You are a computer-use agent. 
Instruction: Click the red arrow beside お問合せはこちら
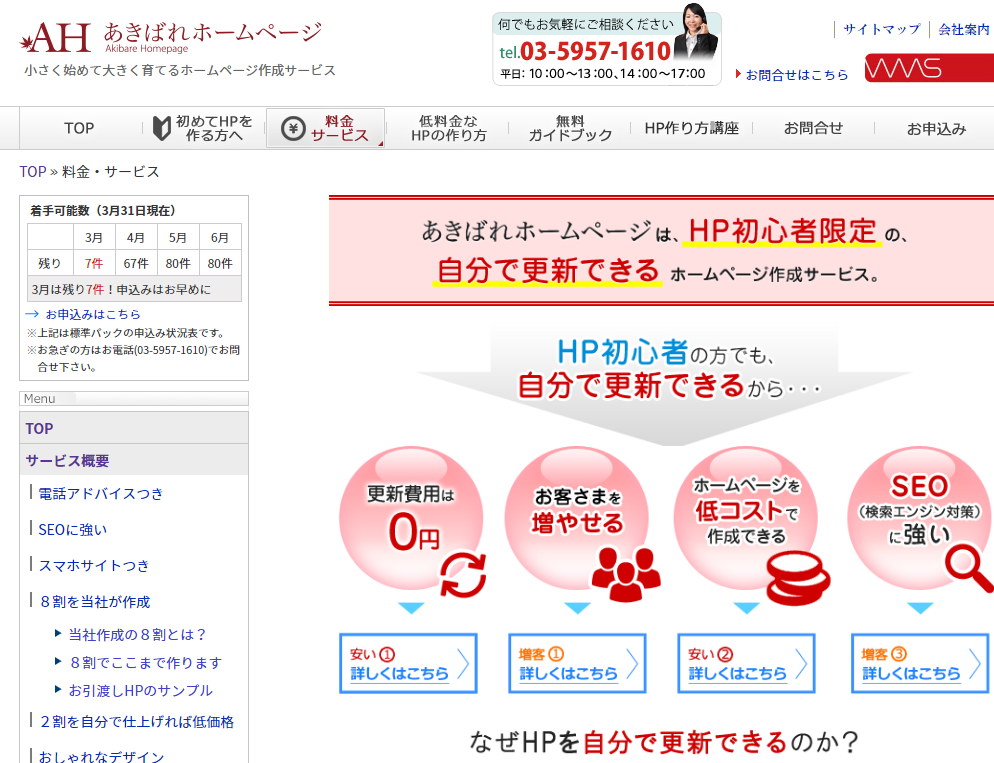coord(738,74)
